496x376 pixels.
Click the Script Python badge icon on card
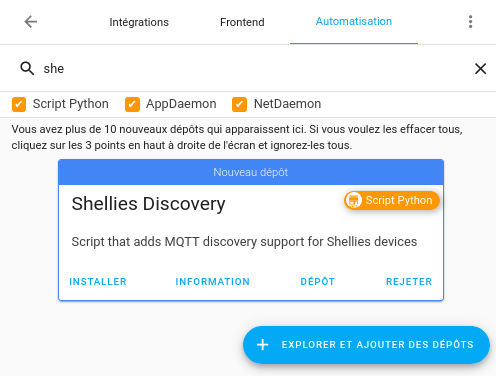[x=354, y=200]
